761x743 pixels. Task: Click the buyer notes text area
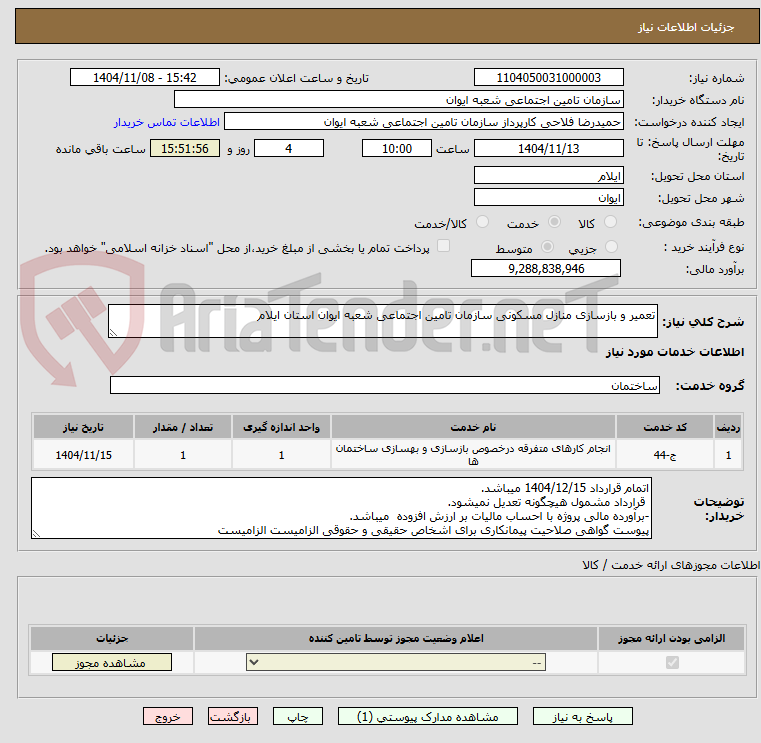(x=341, y=508)
